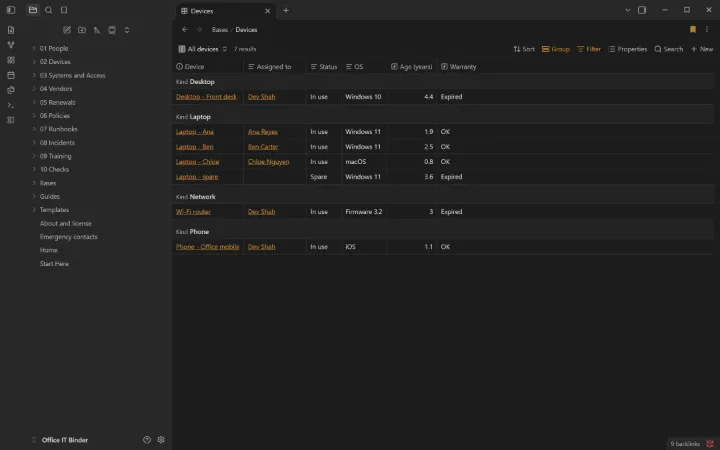Open the bookmarks pane icon
This screenshot has height=450, width=720.
coord(64,10)
